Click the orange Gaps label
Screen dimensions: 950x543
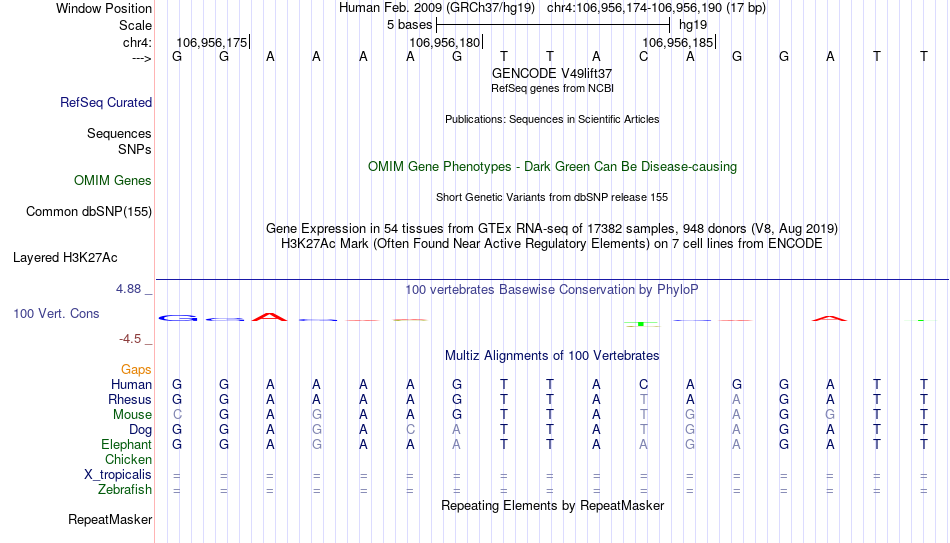[136, 370]
